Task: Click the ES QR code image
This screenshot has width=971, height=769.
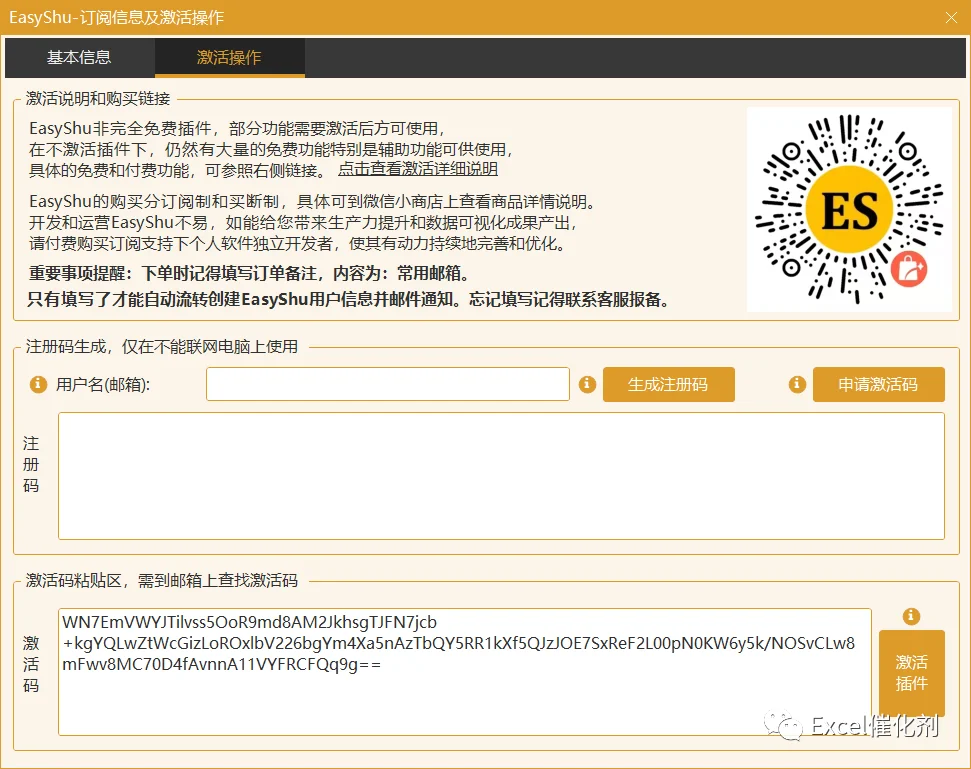Action: [x=849, y=209]
